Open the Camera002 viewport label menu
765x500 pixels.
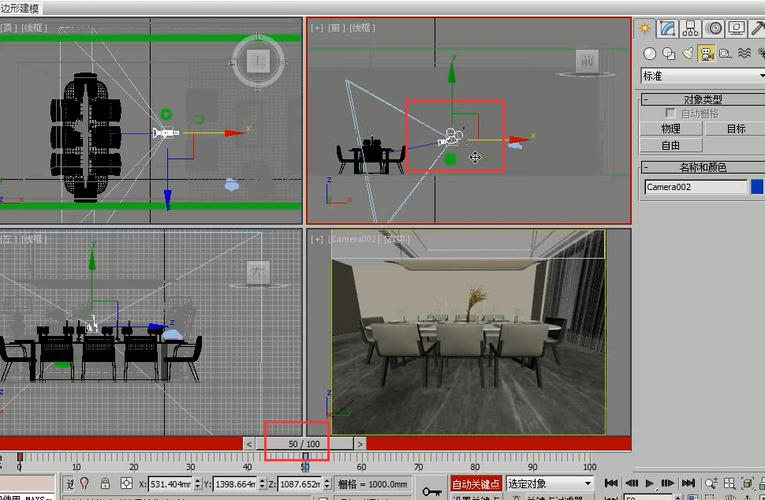coord(354,239)
